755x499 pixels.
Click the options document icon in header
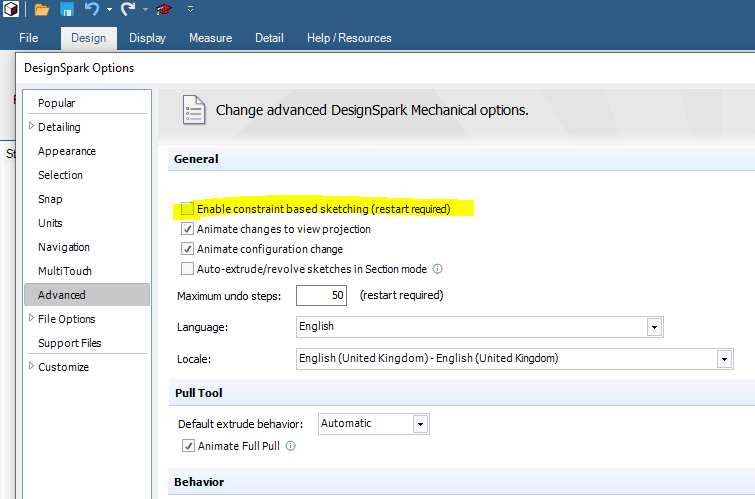194,110
